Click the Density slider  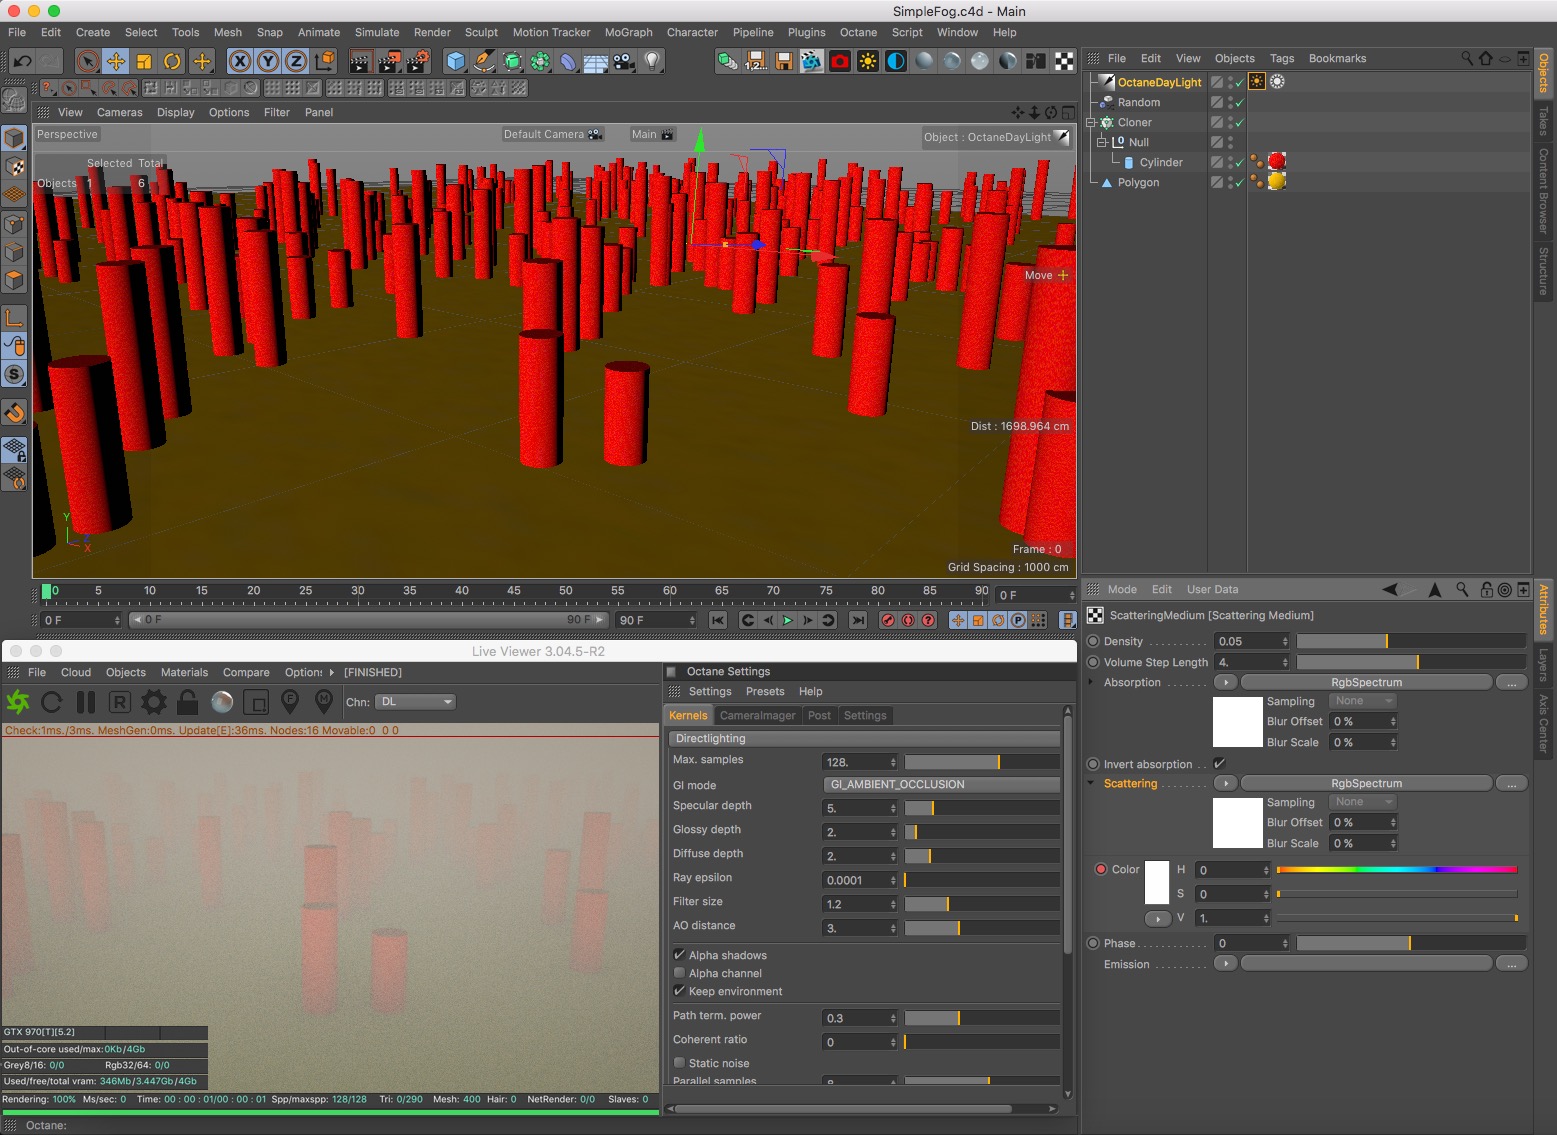pos(1410,641)
